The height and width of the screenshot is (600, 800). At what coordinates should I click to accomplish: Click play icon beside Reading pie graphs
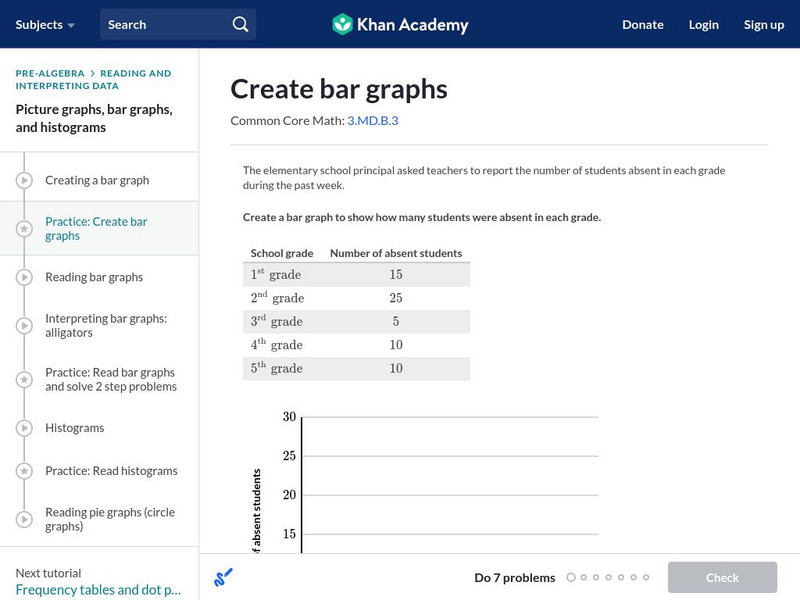(24, 519)
